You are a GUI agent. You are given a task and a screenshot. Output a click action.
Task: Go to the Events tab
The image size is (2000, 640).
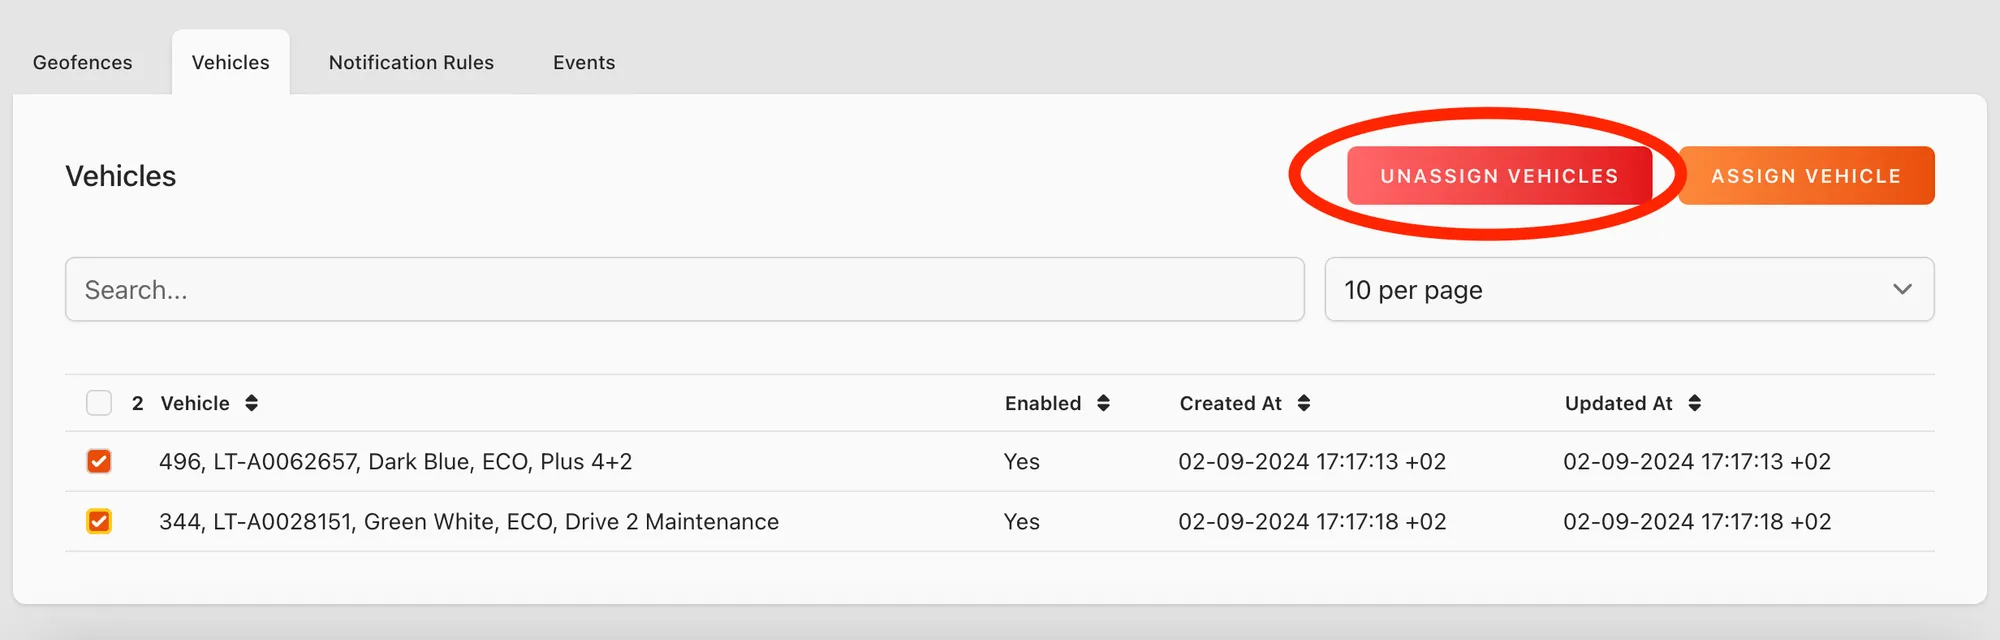584,62
